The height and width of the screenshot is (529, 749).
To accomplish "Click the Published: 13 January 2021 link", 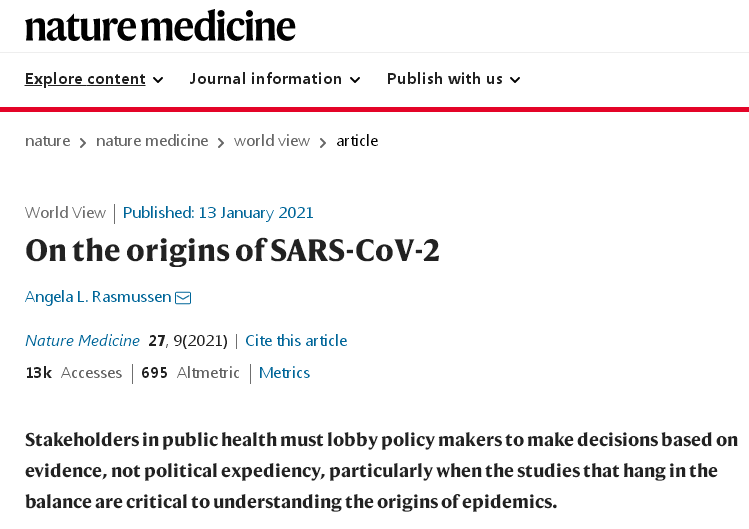I will (218, 213).
